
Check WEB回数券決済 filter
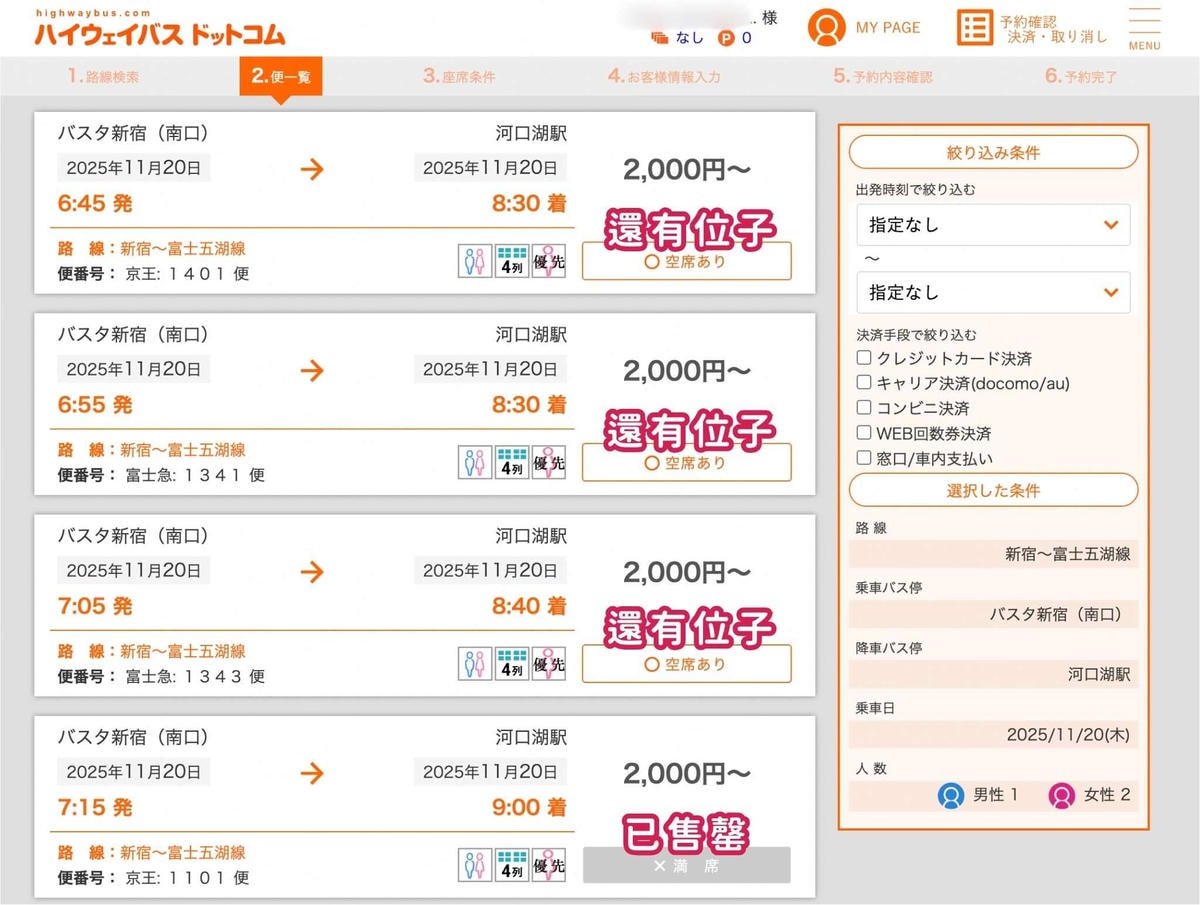pyautogui.click(x=864, y=433)
